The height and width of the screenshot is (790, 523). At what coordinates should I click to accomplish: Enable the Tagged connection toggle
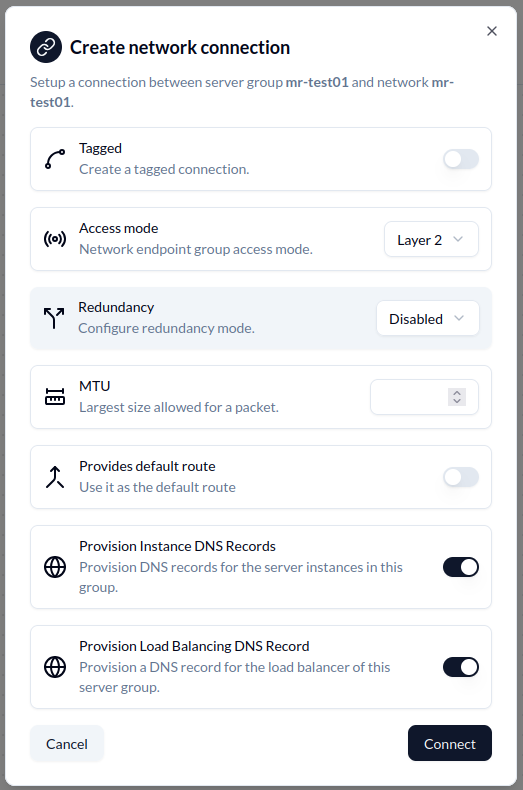(461, 159)
